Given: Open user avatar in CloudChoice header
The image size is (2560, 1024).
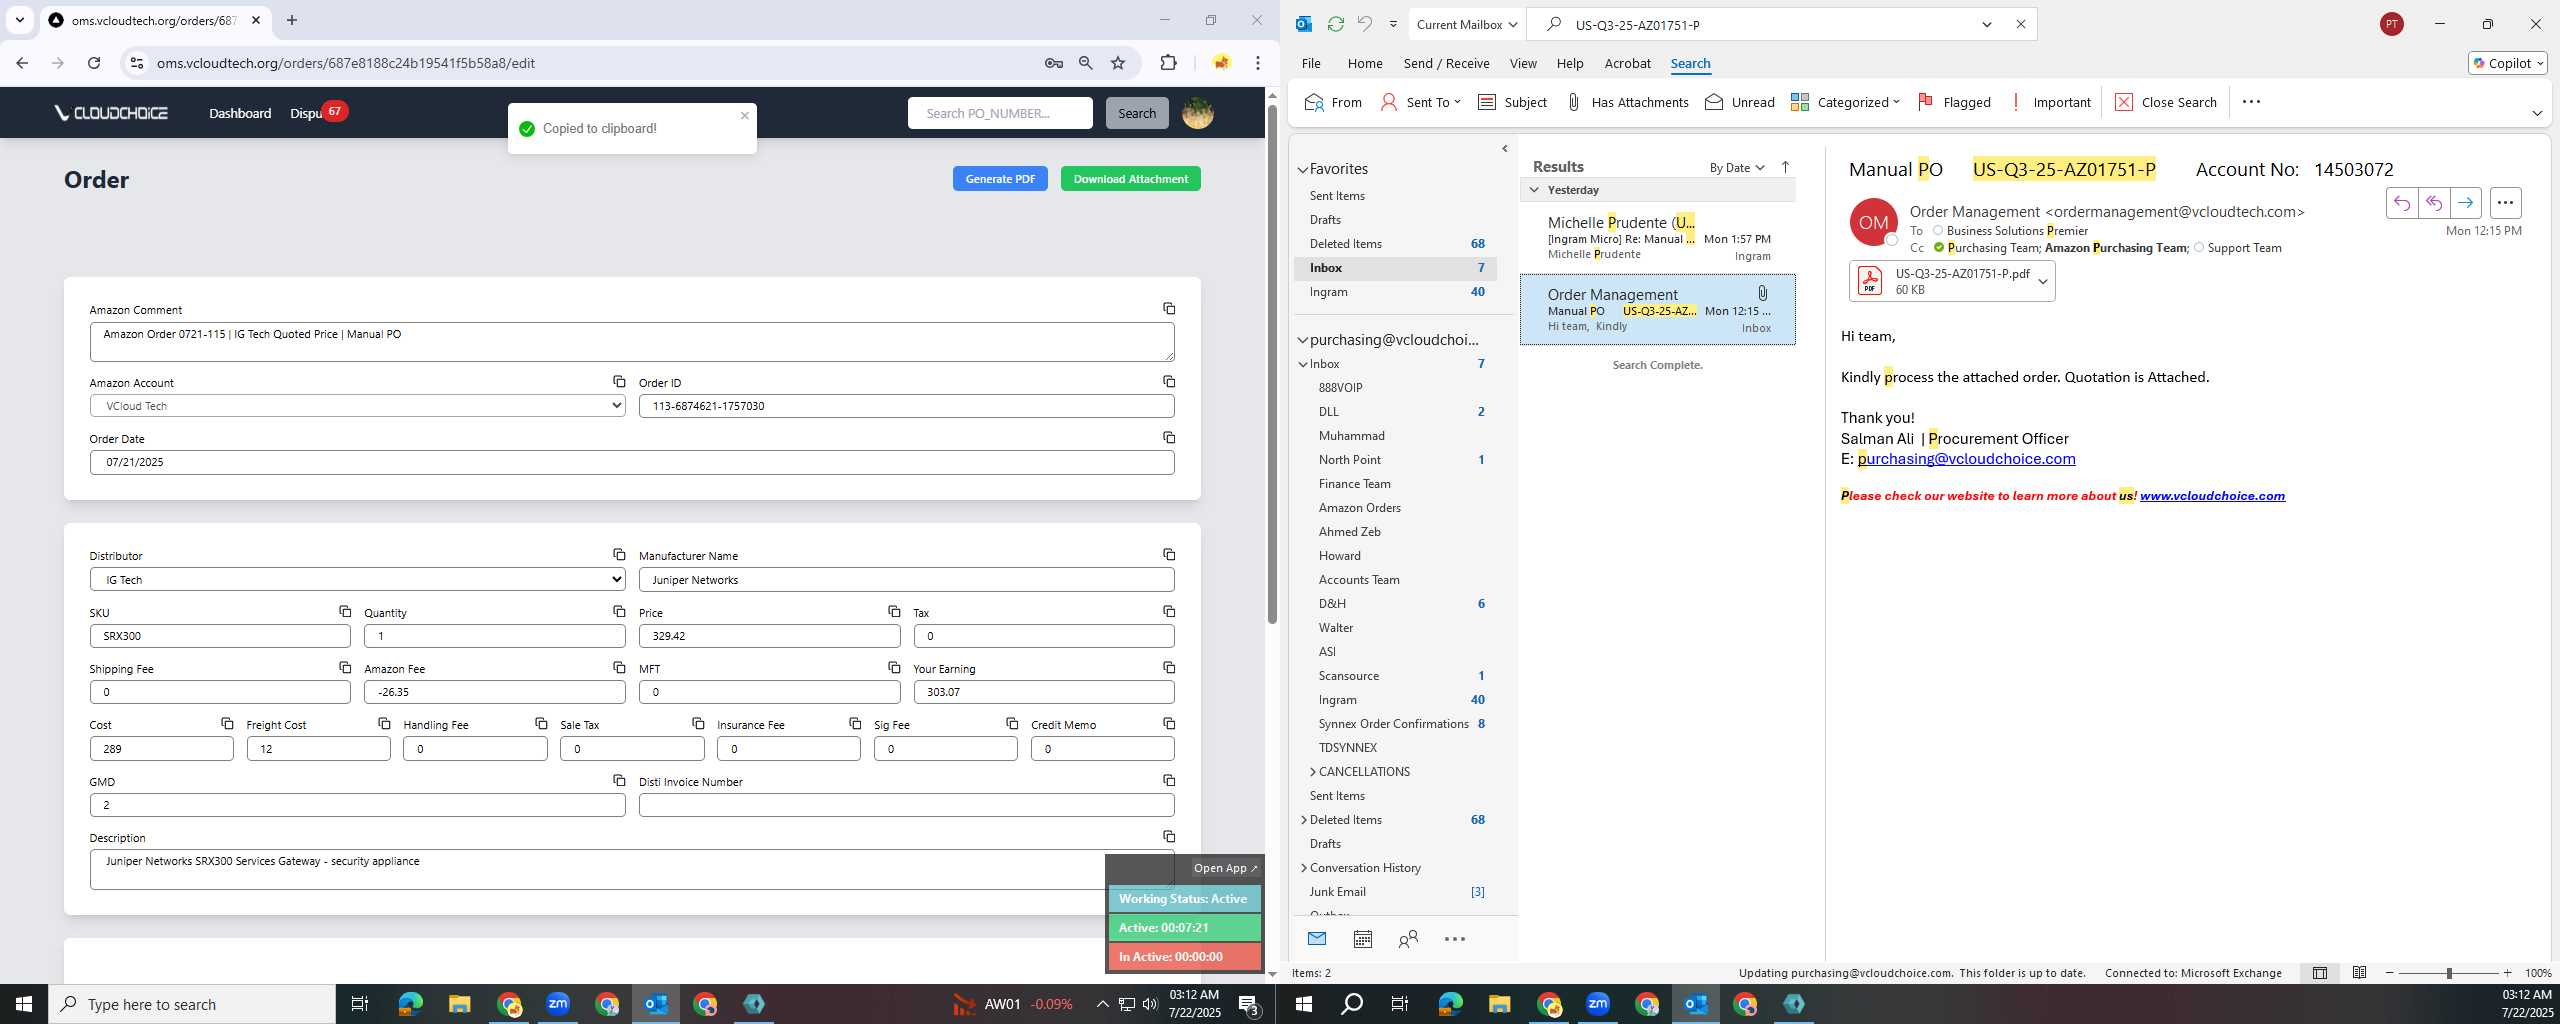Looking at the screenshot, I should pyautogui.click(x=1197, y=113).
